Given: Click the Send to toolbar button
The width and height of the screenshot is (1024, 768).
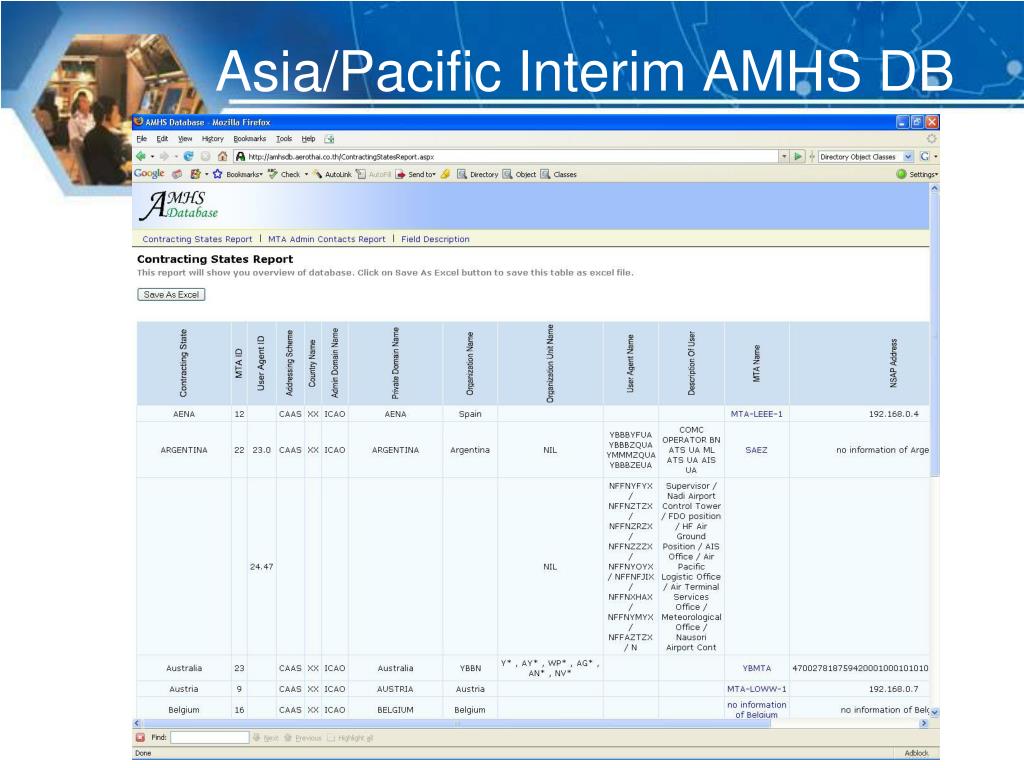Looking at the screenshot, I should pos(415,174).
